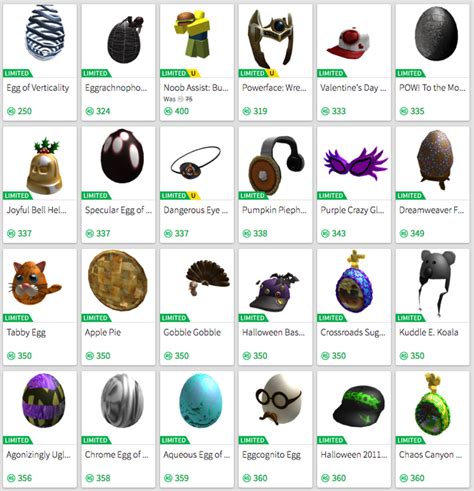Open the Kuddle E. Koala title link
Viewport: 474px width, 491px height.
(429, 332)
